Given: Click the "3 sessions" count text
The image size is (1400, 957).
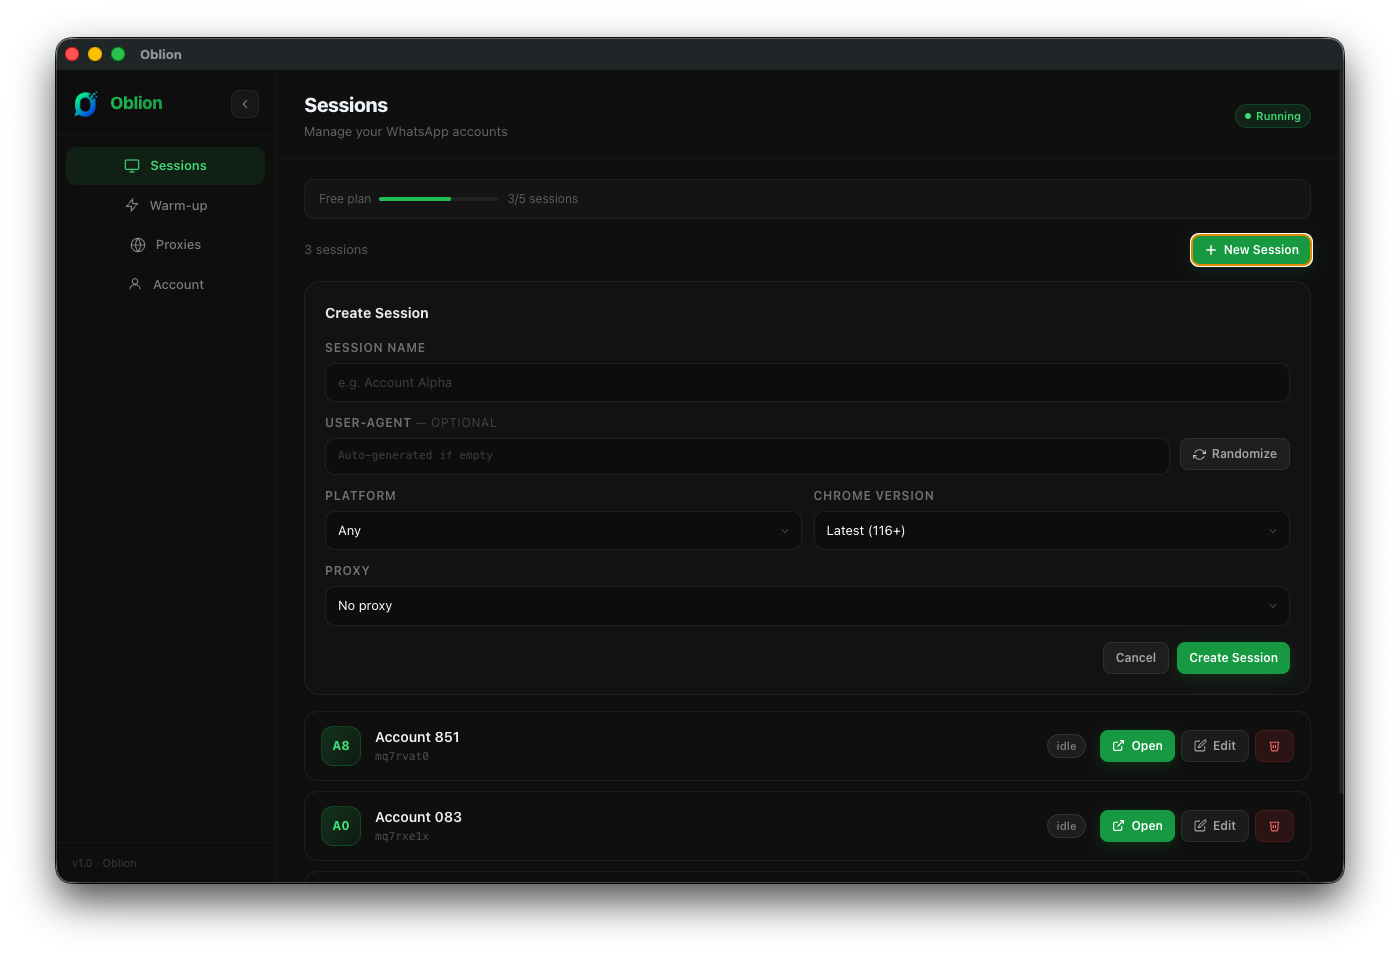Looking at the screenshot, I should click(336, 250).
